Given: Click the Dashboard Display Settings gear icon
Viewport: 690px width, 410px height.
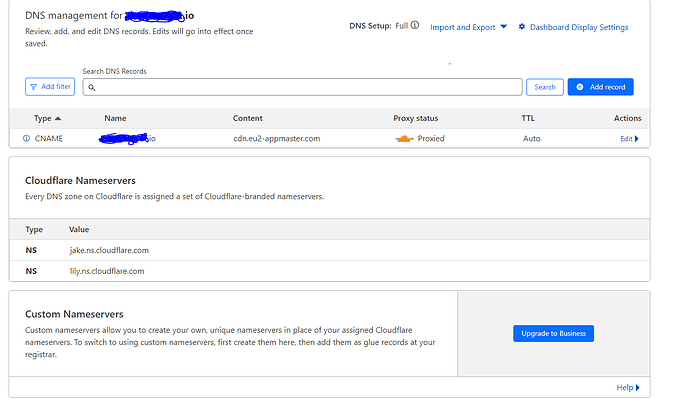Looking at the screenshot, I should pyautogui.click(x=521, y=27).
